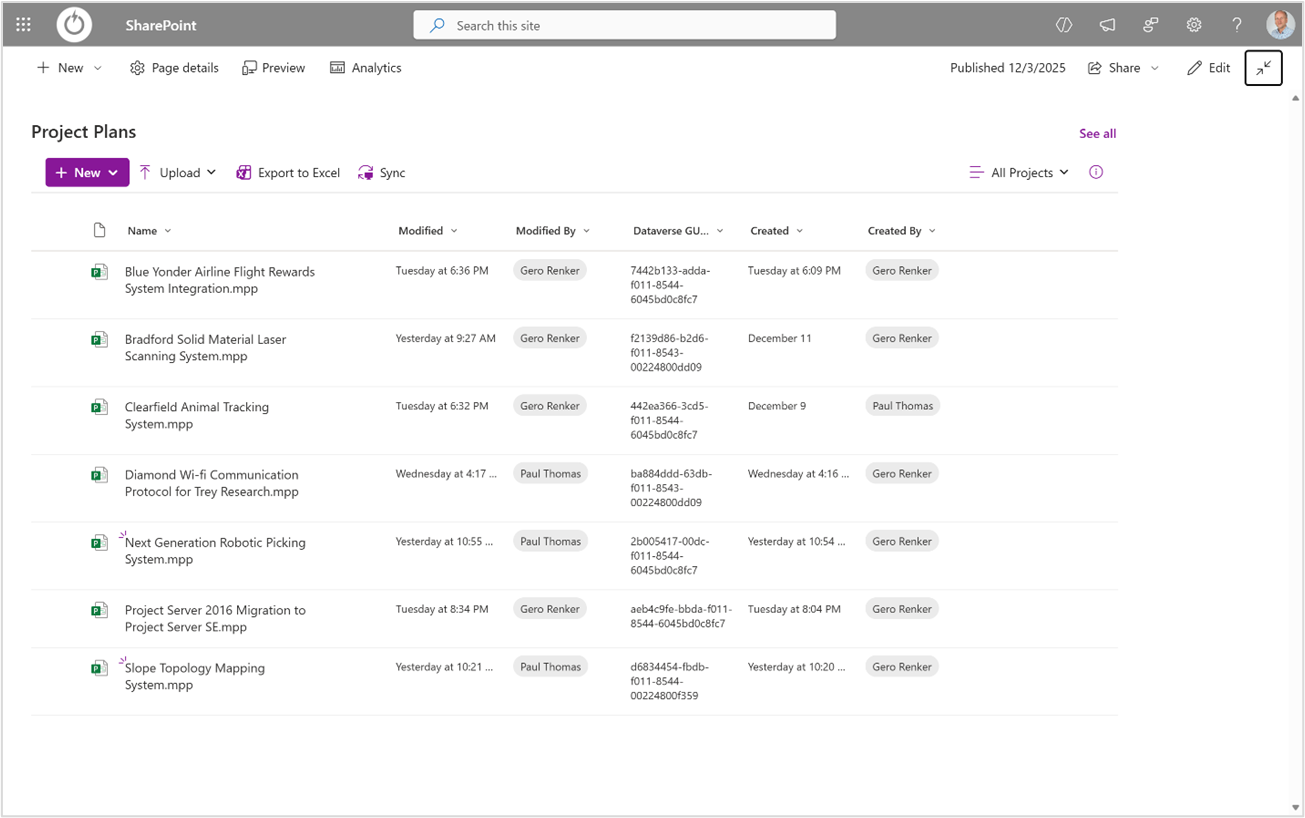
Task: Click the library information icon
Action: [1095, 172]
